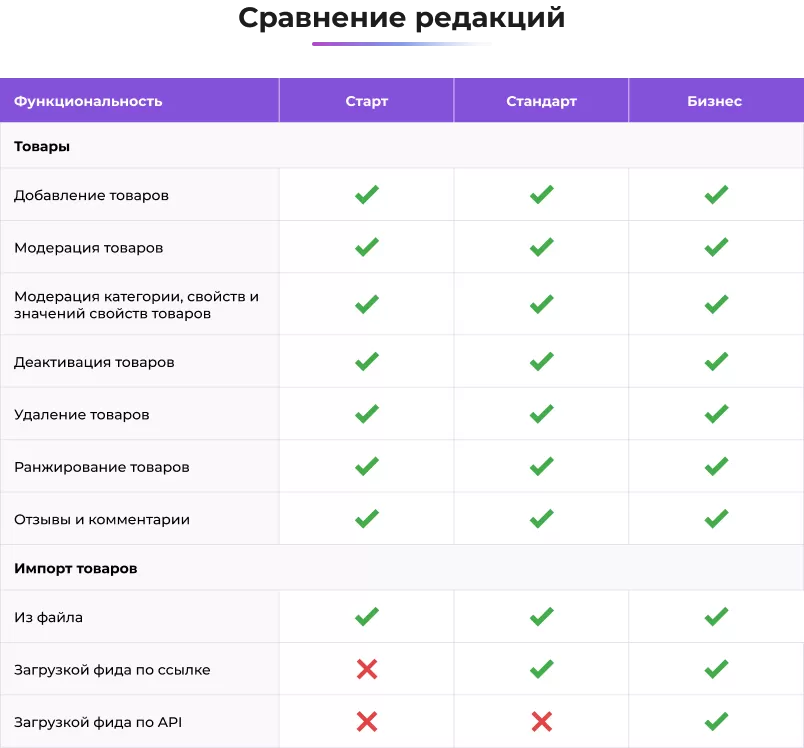The height and width of the screenshot is (748, 804).
Task: Click Старт checkmark in Из файла row
Action: (367, 617)
